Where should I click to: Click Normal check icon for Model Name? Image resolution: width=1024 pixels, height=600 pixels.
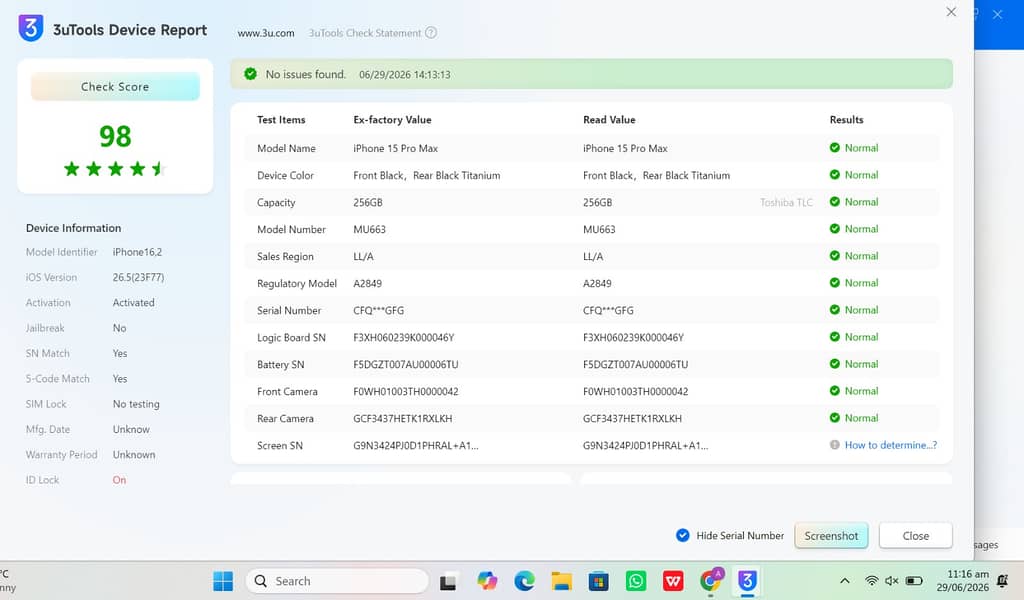[835, 148]
